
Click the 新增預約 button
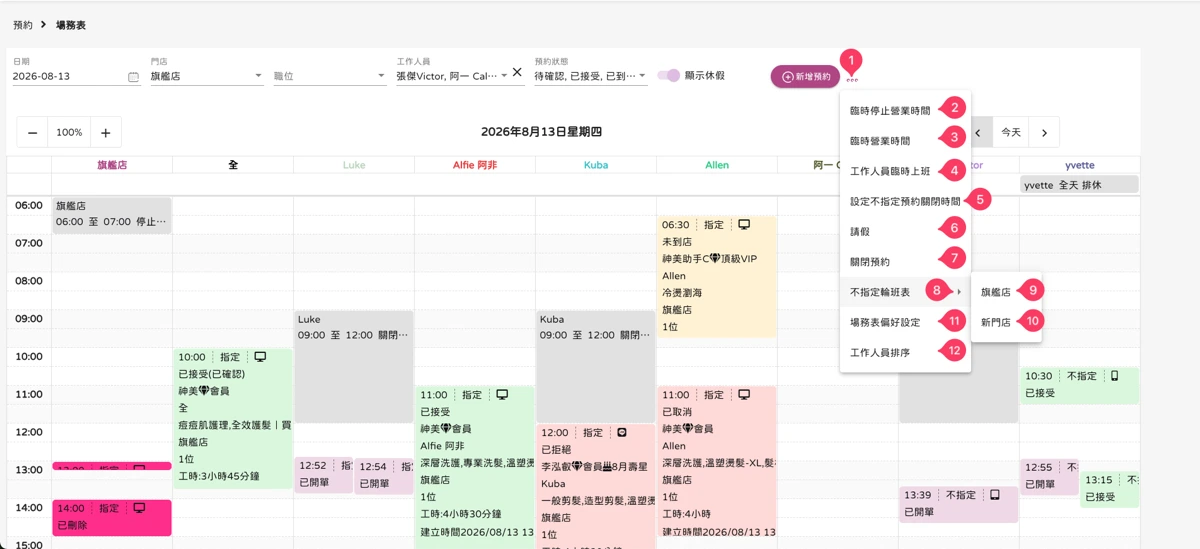click(x=805, y=76)
